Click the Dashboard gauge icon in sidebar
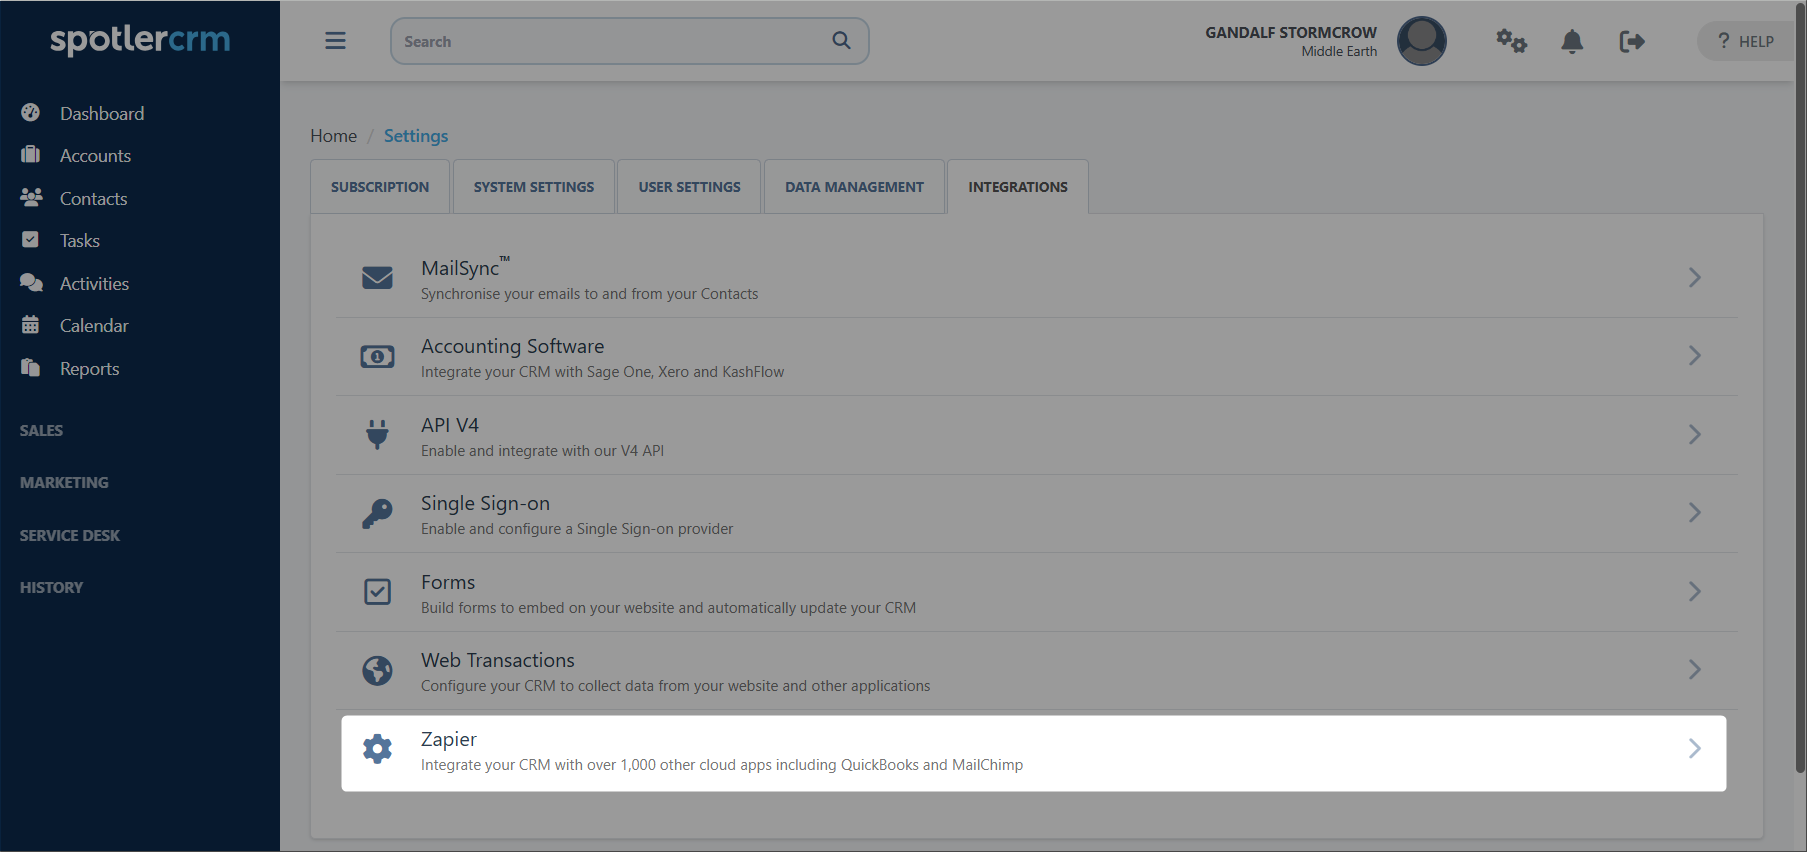This screenshot has width=1807, height=852. (31, 113)
